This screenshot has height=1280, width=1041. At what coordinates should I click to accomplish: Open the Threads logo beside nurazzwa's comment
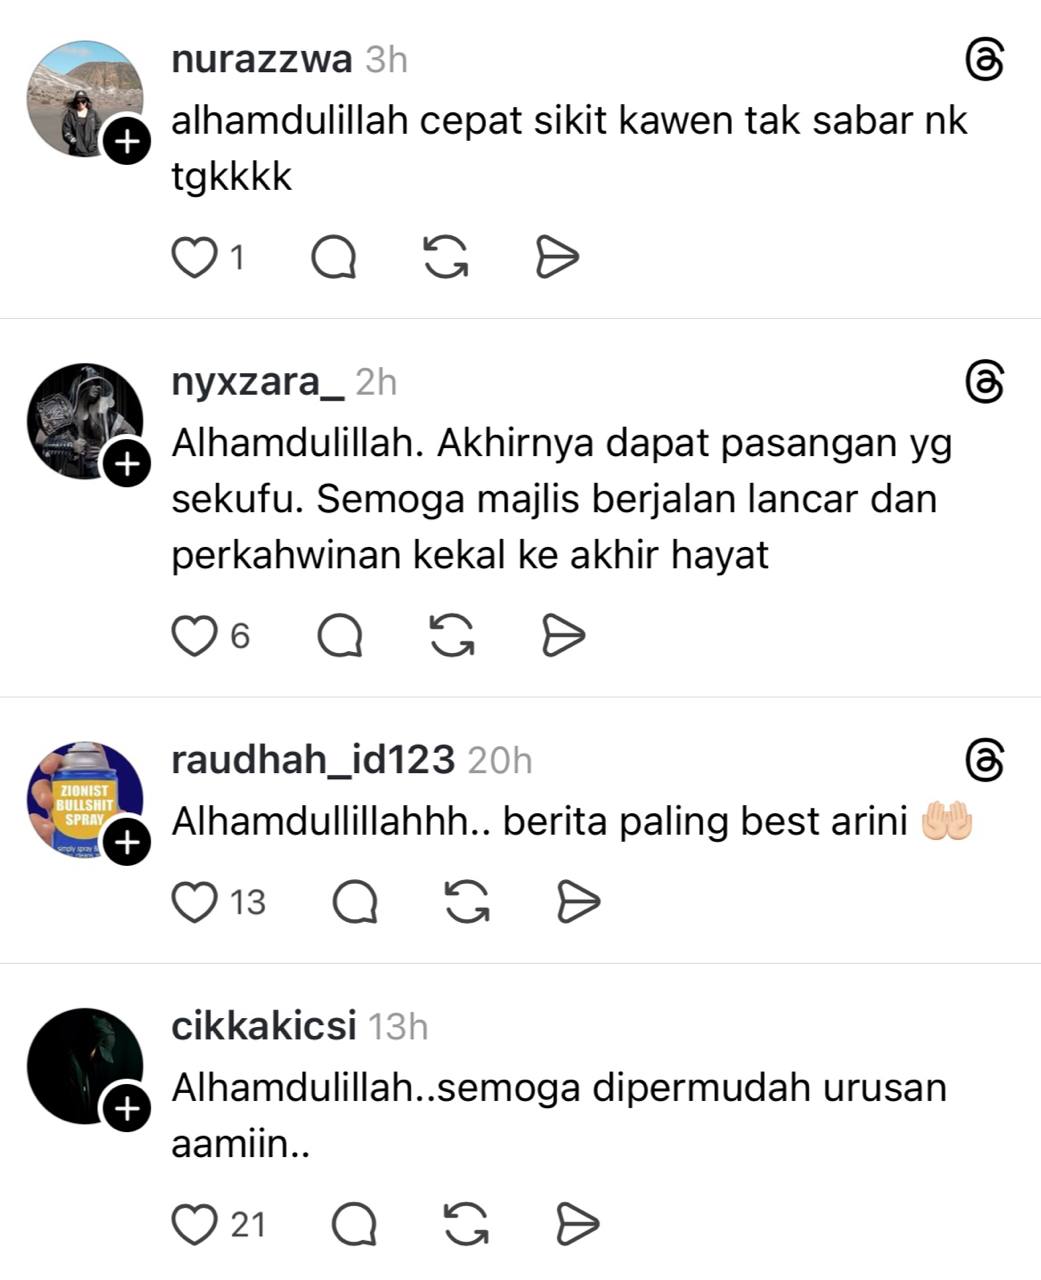tap(984, 60)
